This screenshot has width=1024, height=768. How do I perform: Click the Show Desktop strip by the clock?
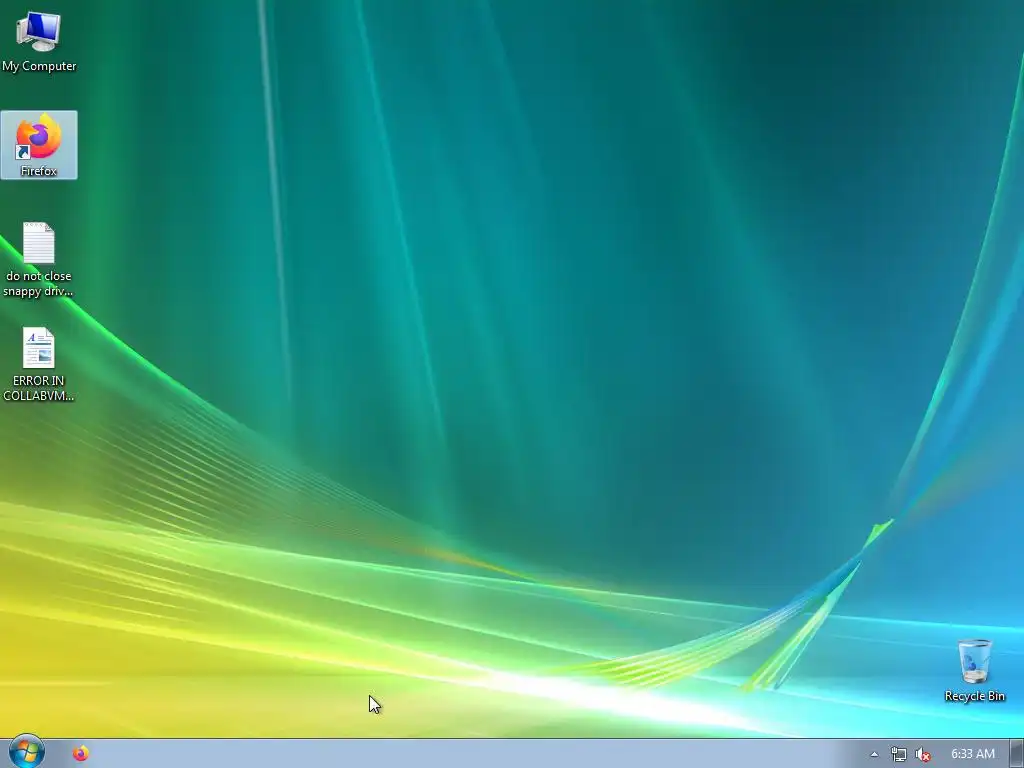1017,754
